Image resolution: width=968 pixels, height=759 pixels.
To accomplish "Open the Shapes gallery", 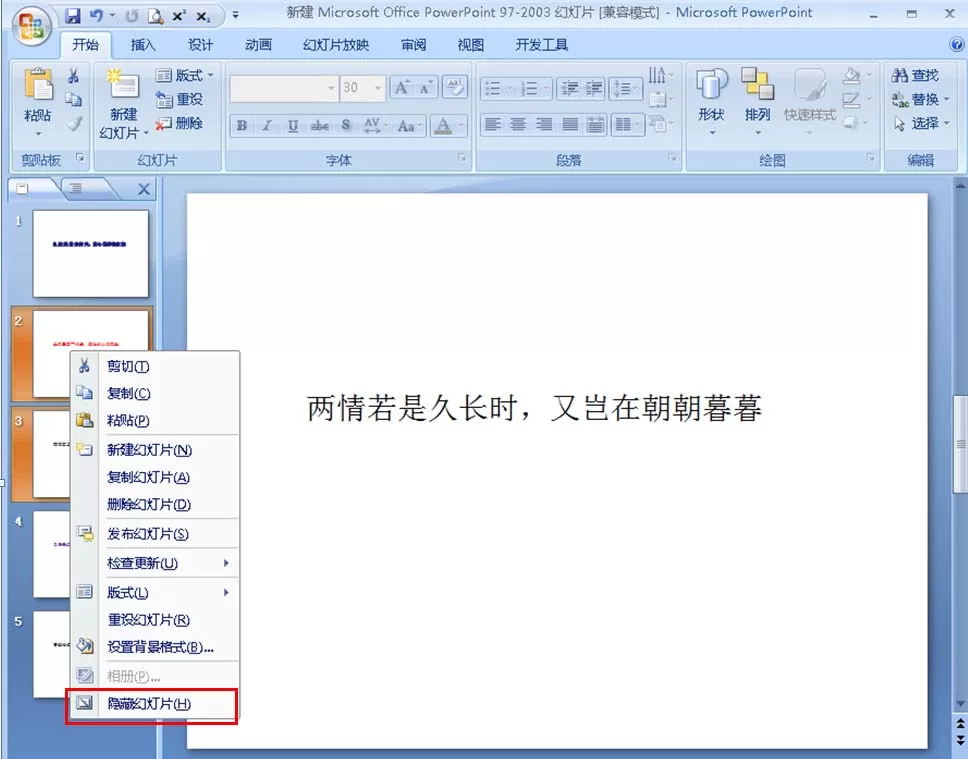I will (712, 84).
